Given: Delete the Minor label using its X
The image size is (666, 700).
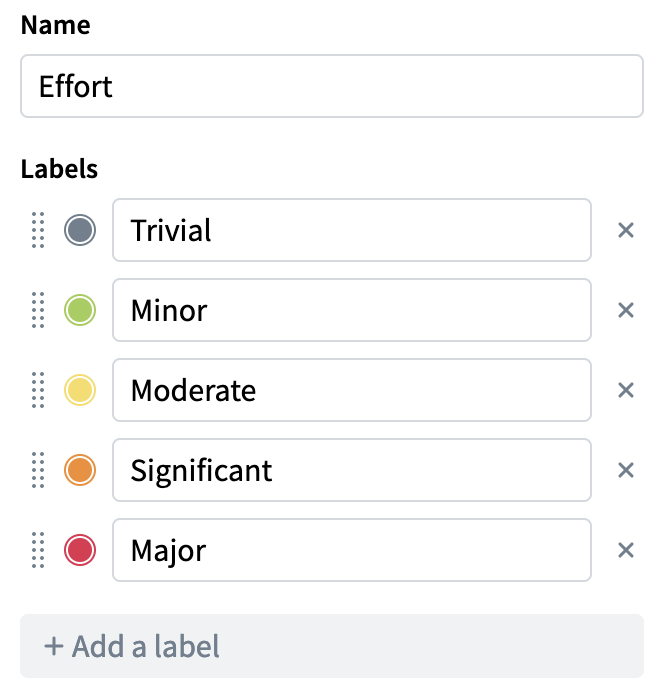Looking at the screenshot, I should pyautogui.click(x=626, y=311).
